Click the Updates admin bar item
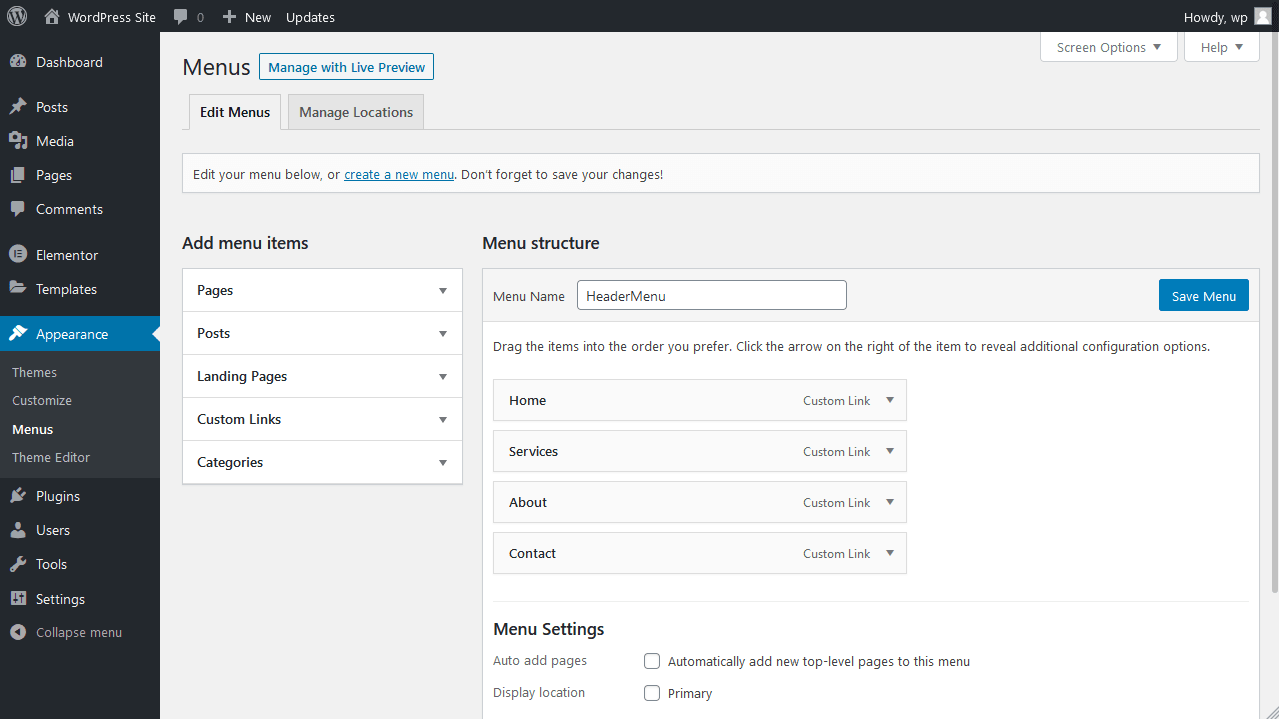Image resolution: width=1279 pixels, height=719 pixels. coord(310,17)
